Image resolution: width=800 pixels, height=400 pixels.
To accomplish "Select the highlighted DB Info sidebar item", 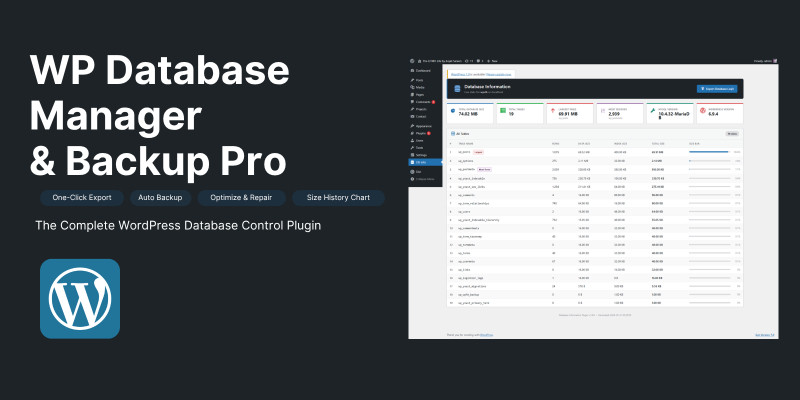I will [425, 162].
